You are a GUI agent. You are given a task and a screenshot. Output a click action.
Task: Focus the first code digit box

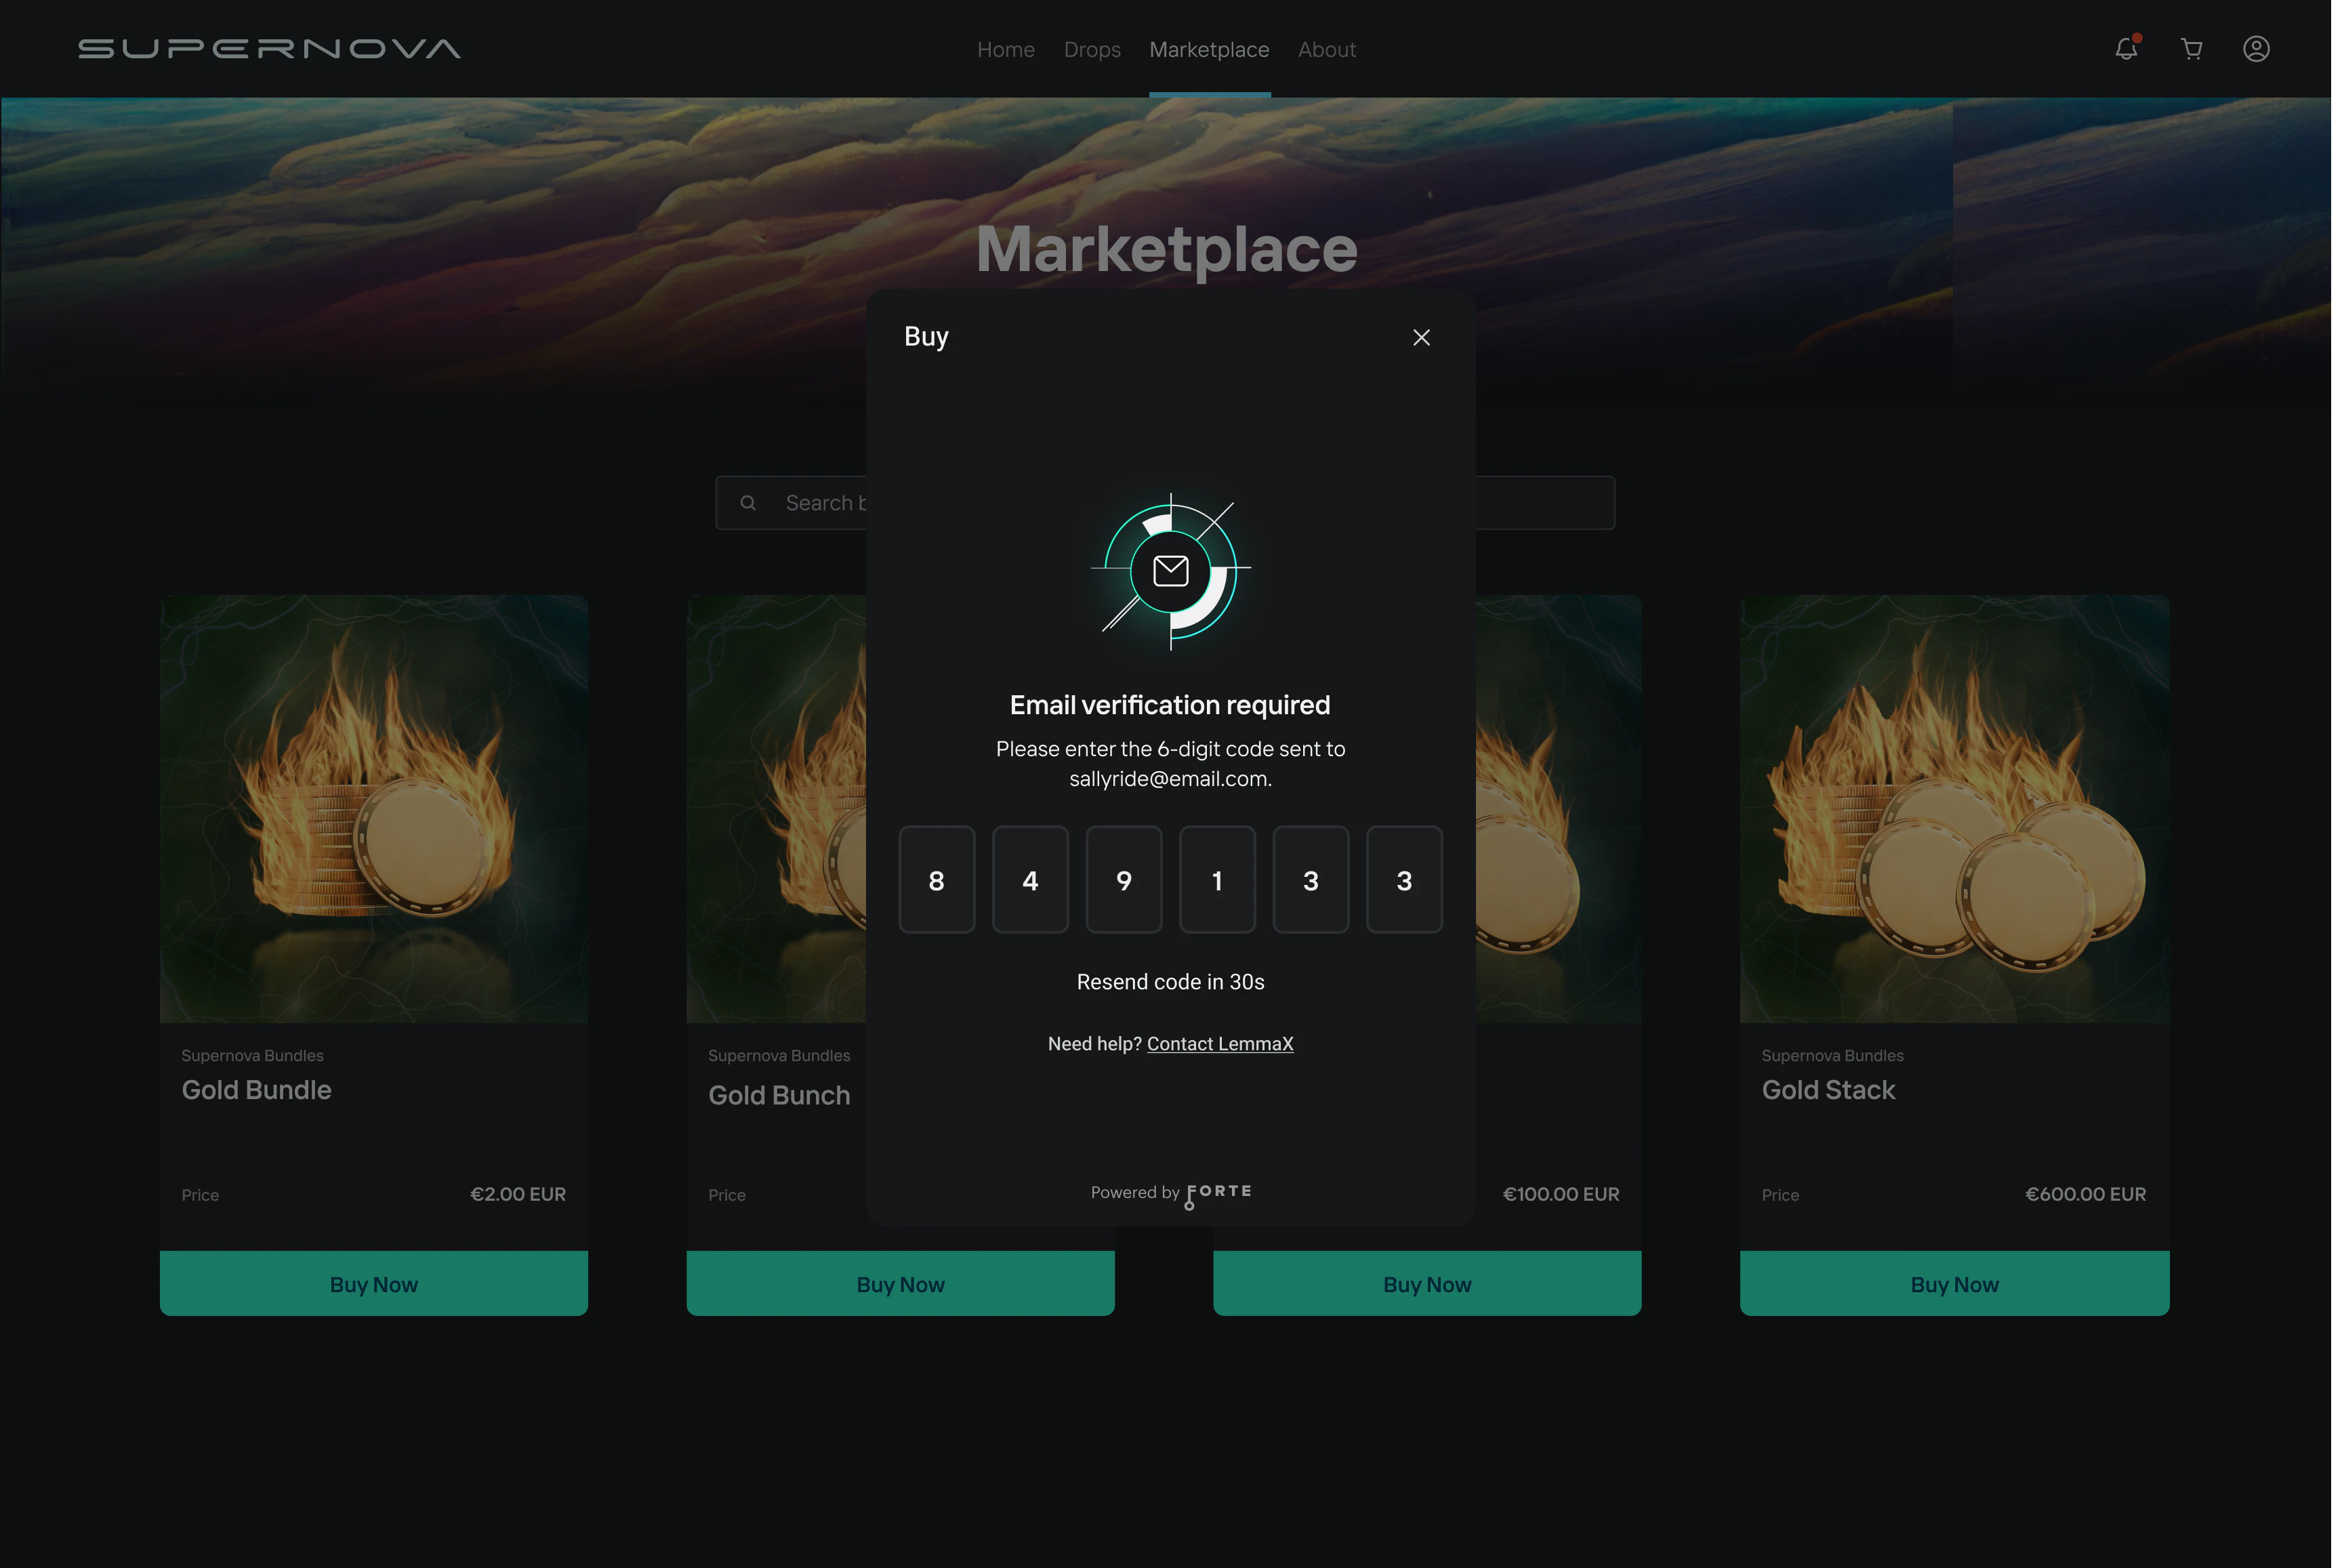click(936, 880)
